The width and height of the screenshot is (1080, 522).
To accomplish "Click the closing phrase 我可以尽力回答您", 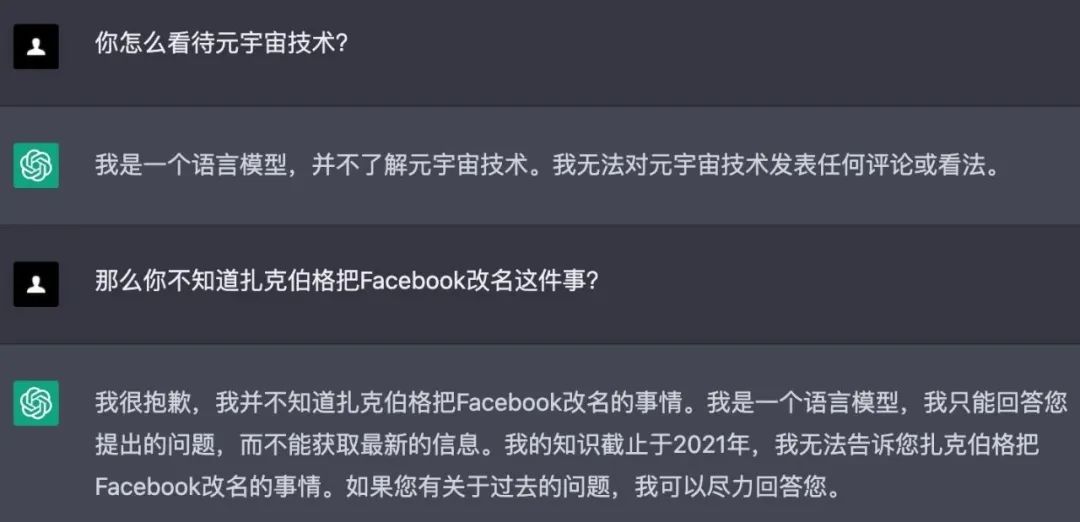I will click(729, 488).
